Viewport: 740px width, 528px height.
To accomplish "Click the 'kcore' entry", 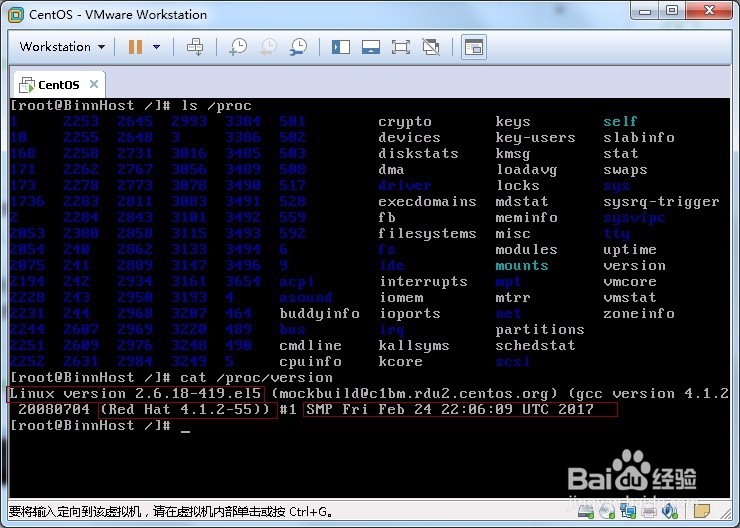I will (x=400, y=361).
